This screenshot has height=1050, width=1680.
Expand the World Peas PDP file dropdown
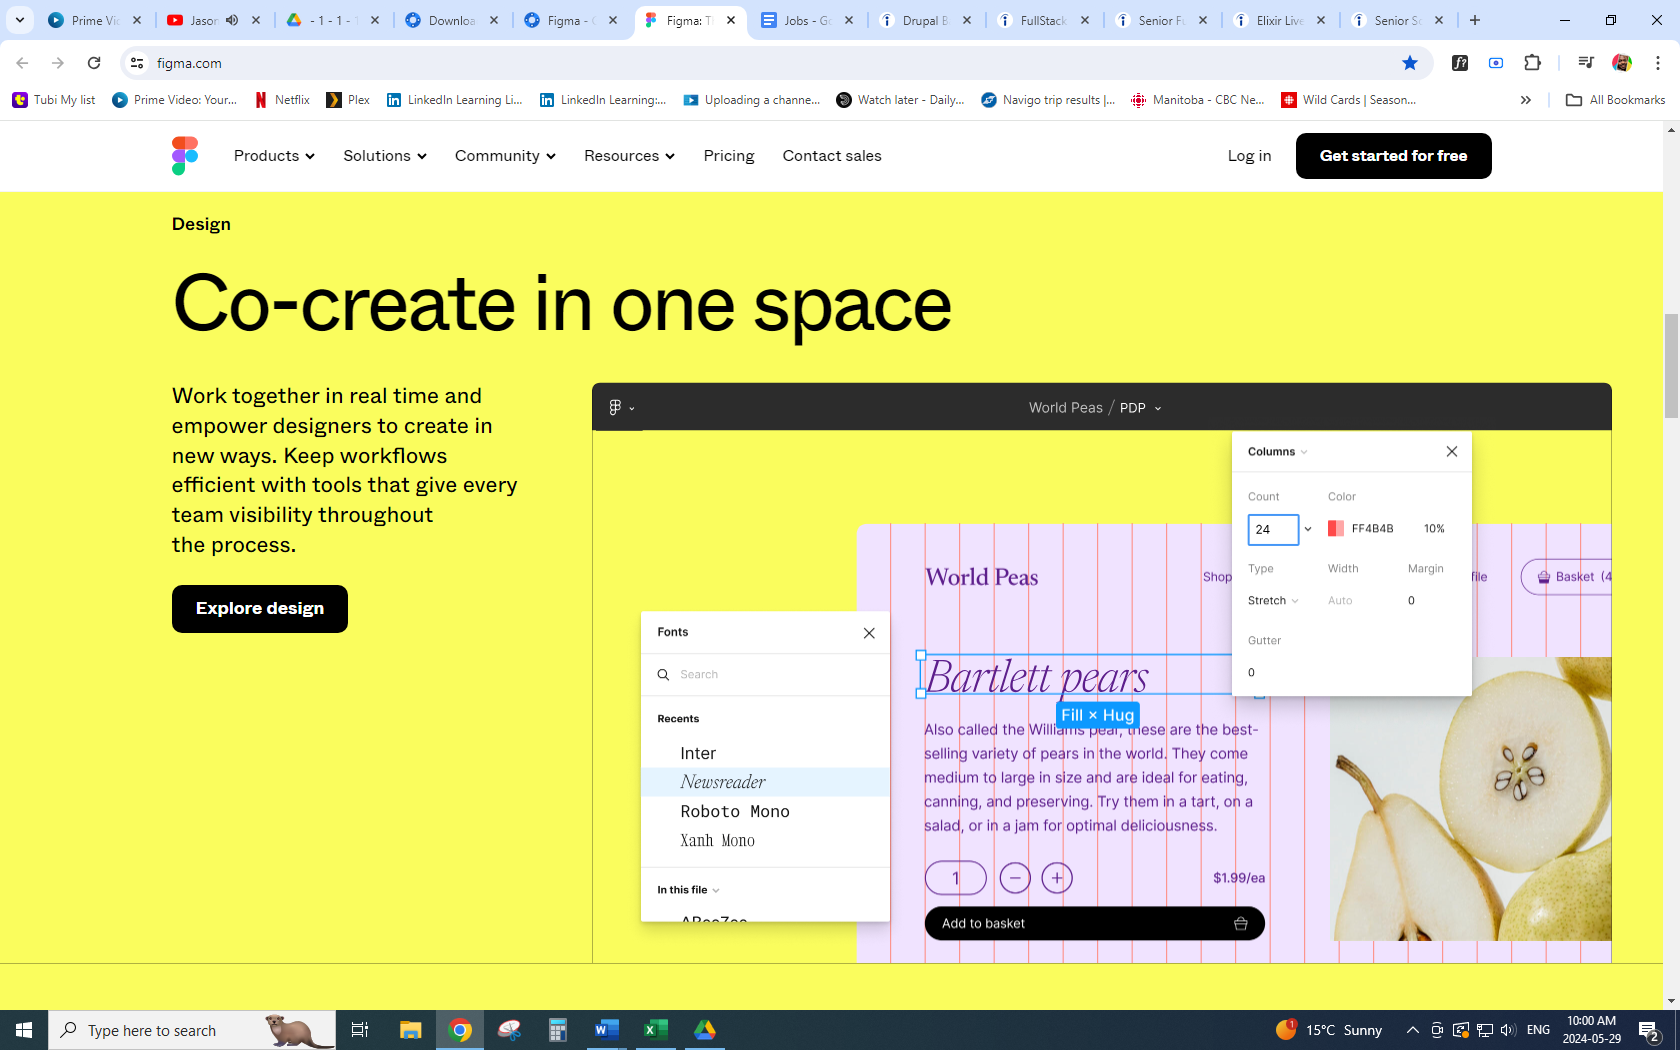pos(1158,408)
